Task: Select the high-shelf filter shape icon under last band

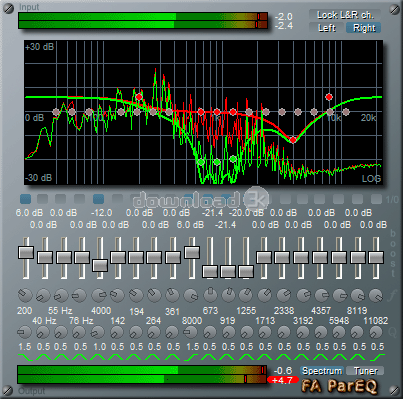Action: pyautogui.click(x=377, y=357)
